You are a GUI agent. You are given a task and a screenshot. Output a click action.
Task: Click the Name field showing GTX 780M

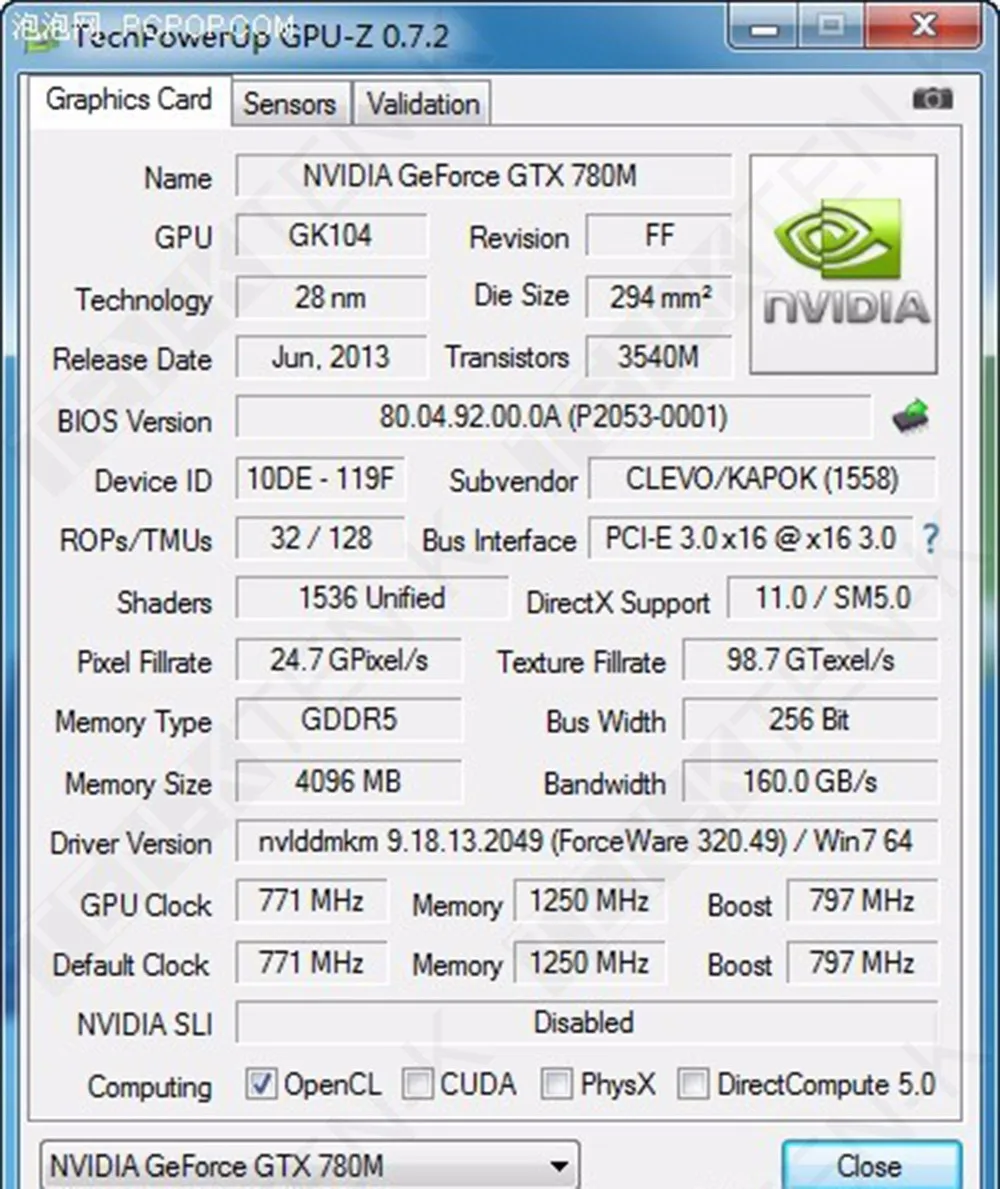[484, 176]
